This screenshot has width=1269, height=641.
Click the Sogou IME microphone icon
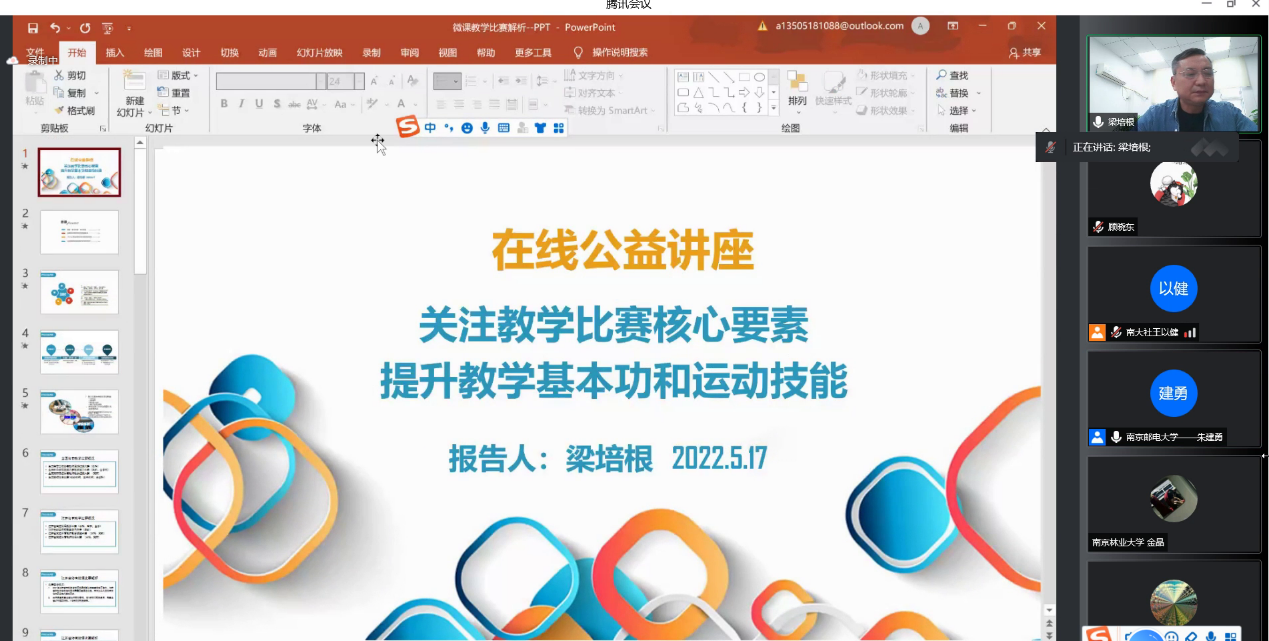[x=485, y=128]
